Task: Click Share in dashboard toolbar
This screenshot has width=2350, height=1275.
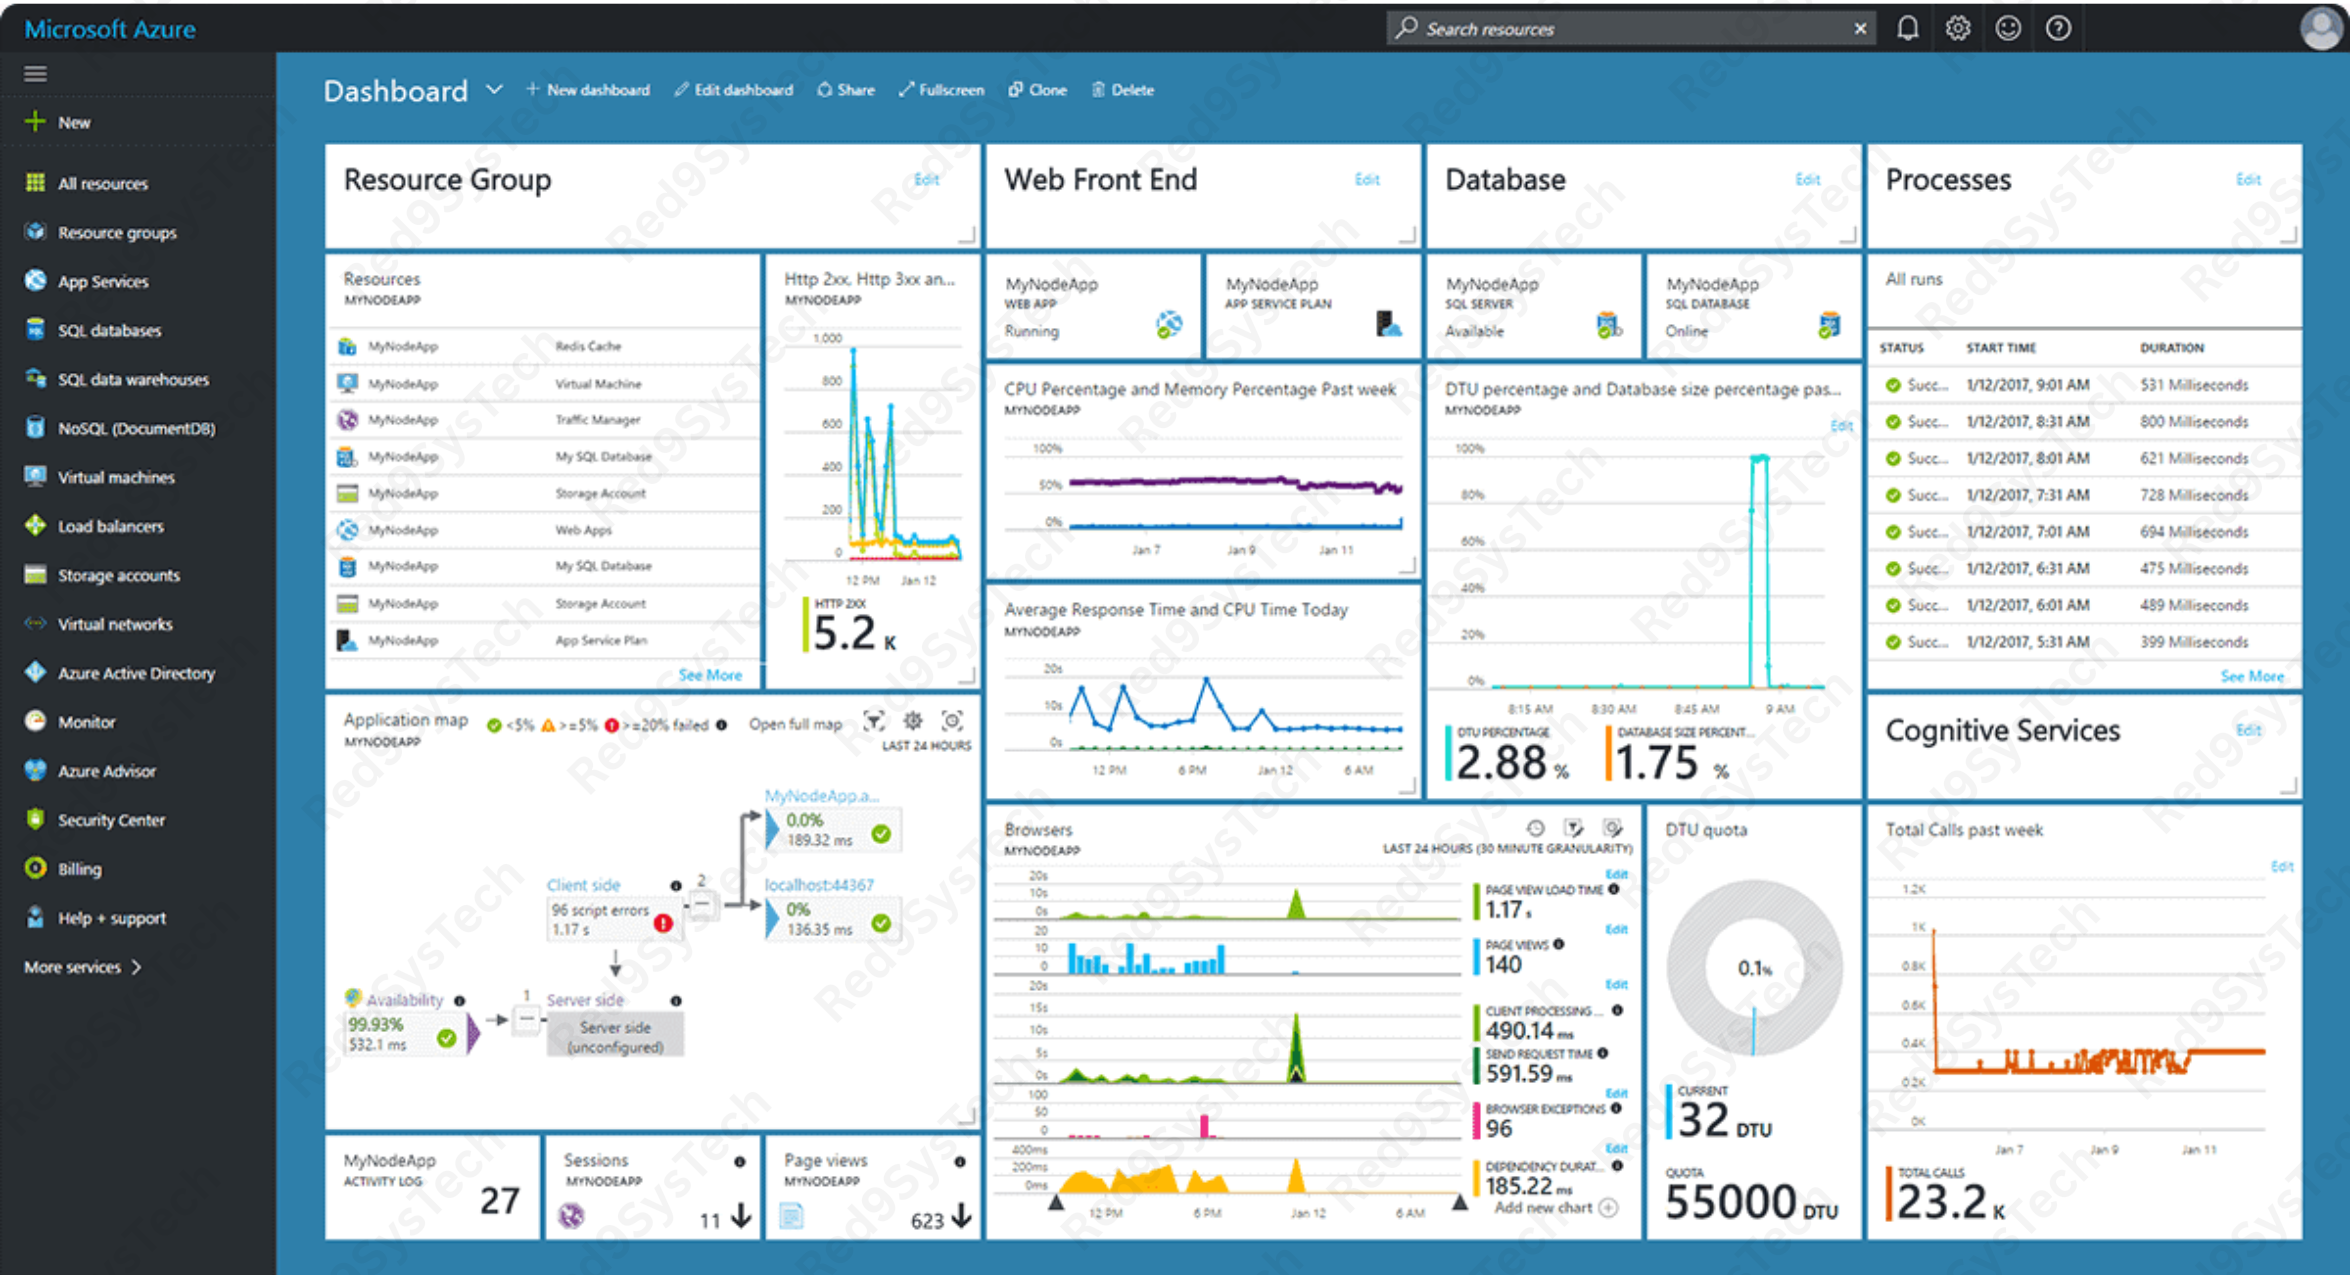Action: pyautogui.click(x=845, y=90)
